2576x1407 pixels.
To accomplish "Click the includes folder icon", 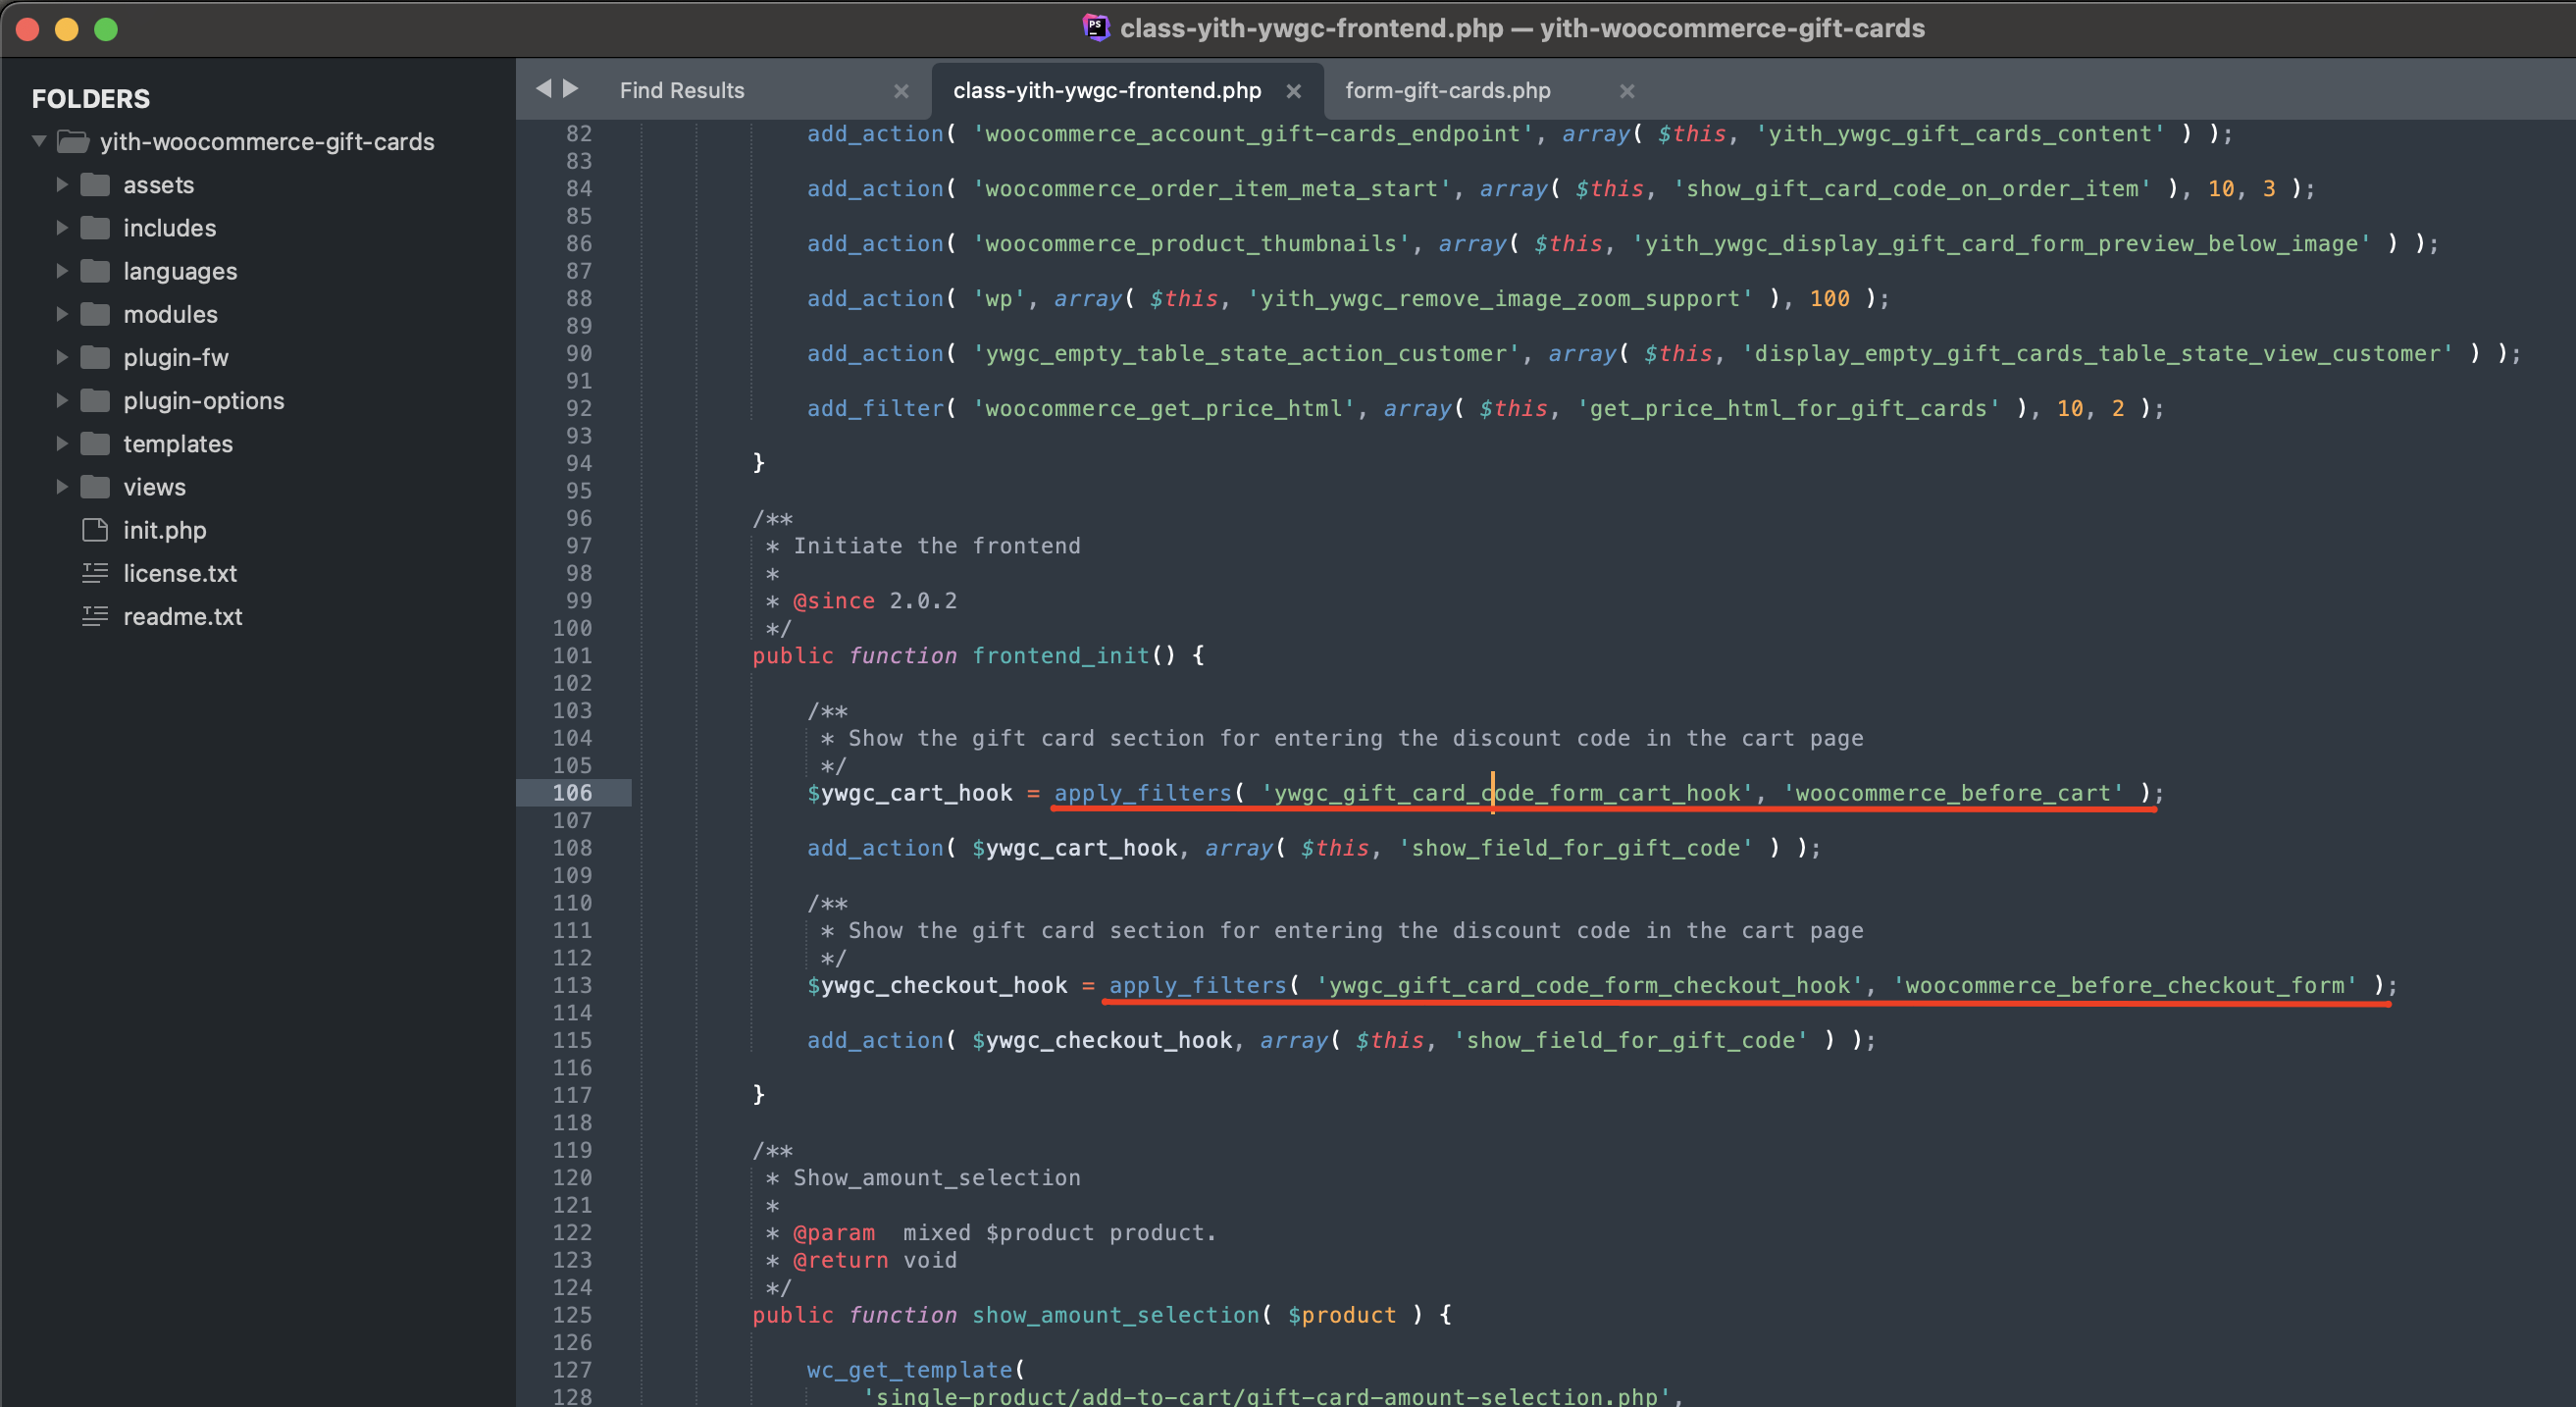I will tap(95, 228).
